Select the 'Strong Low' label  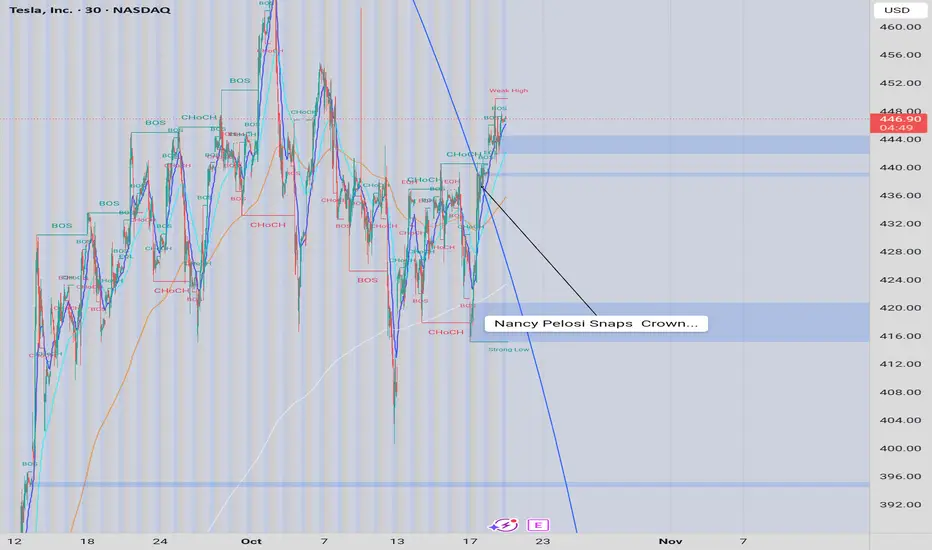509,350
